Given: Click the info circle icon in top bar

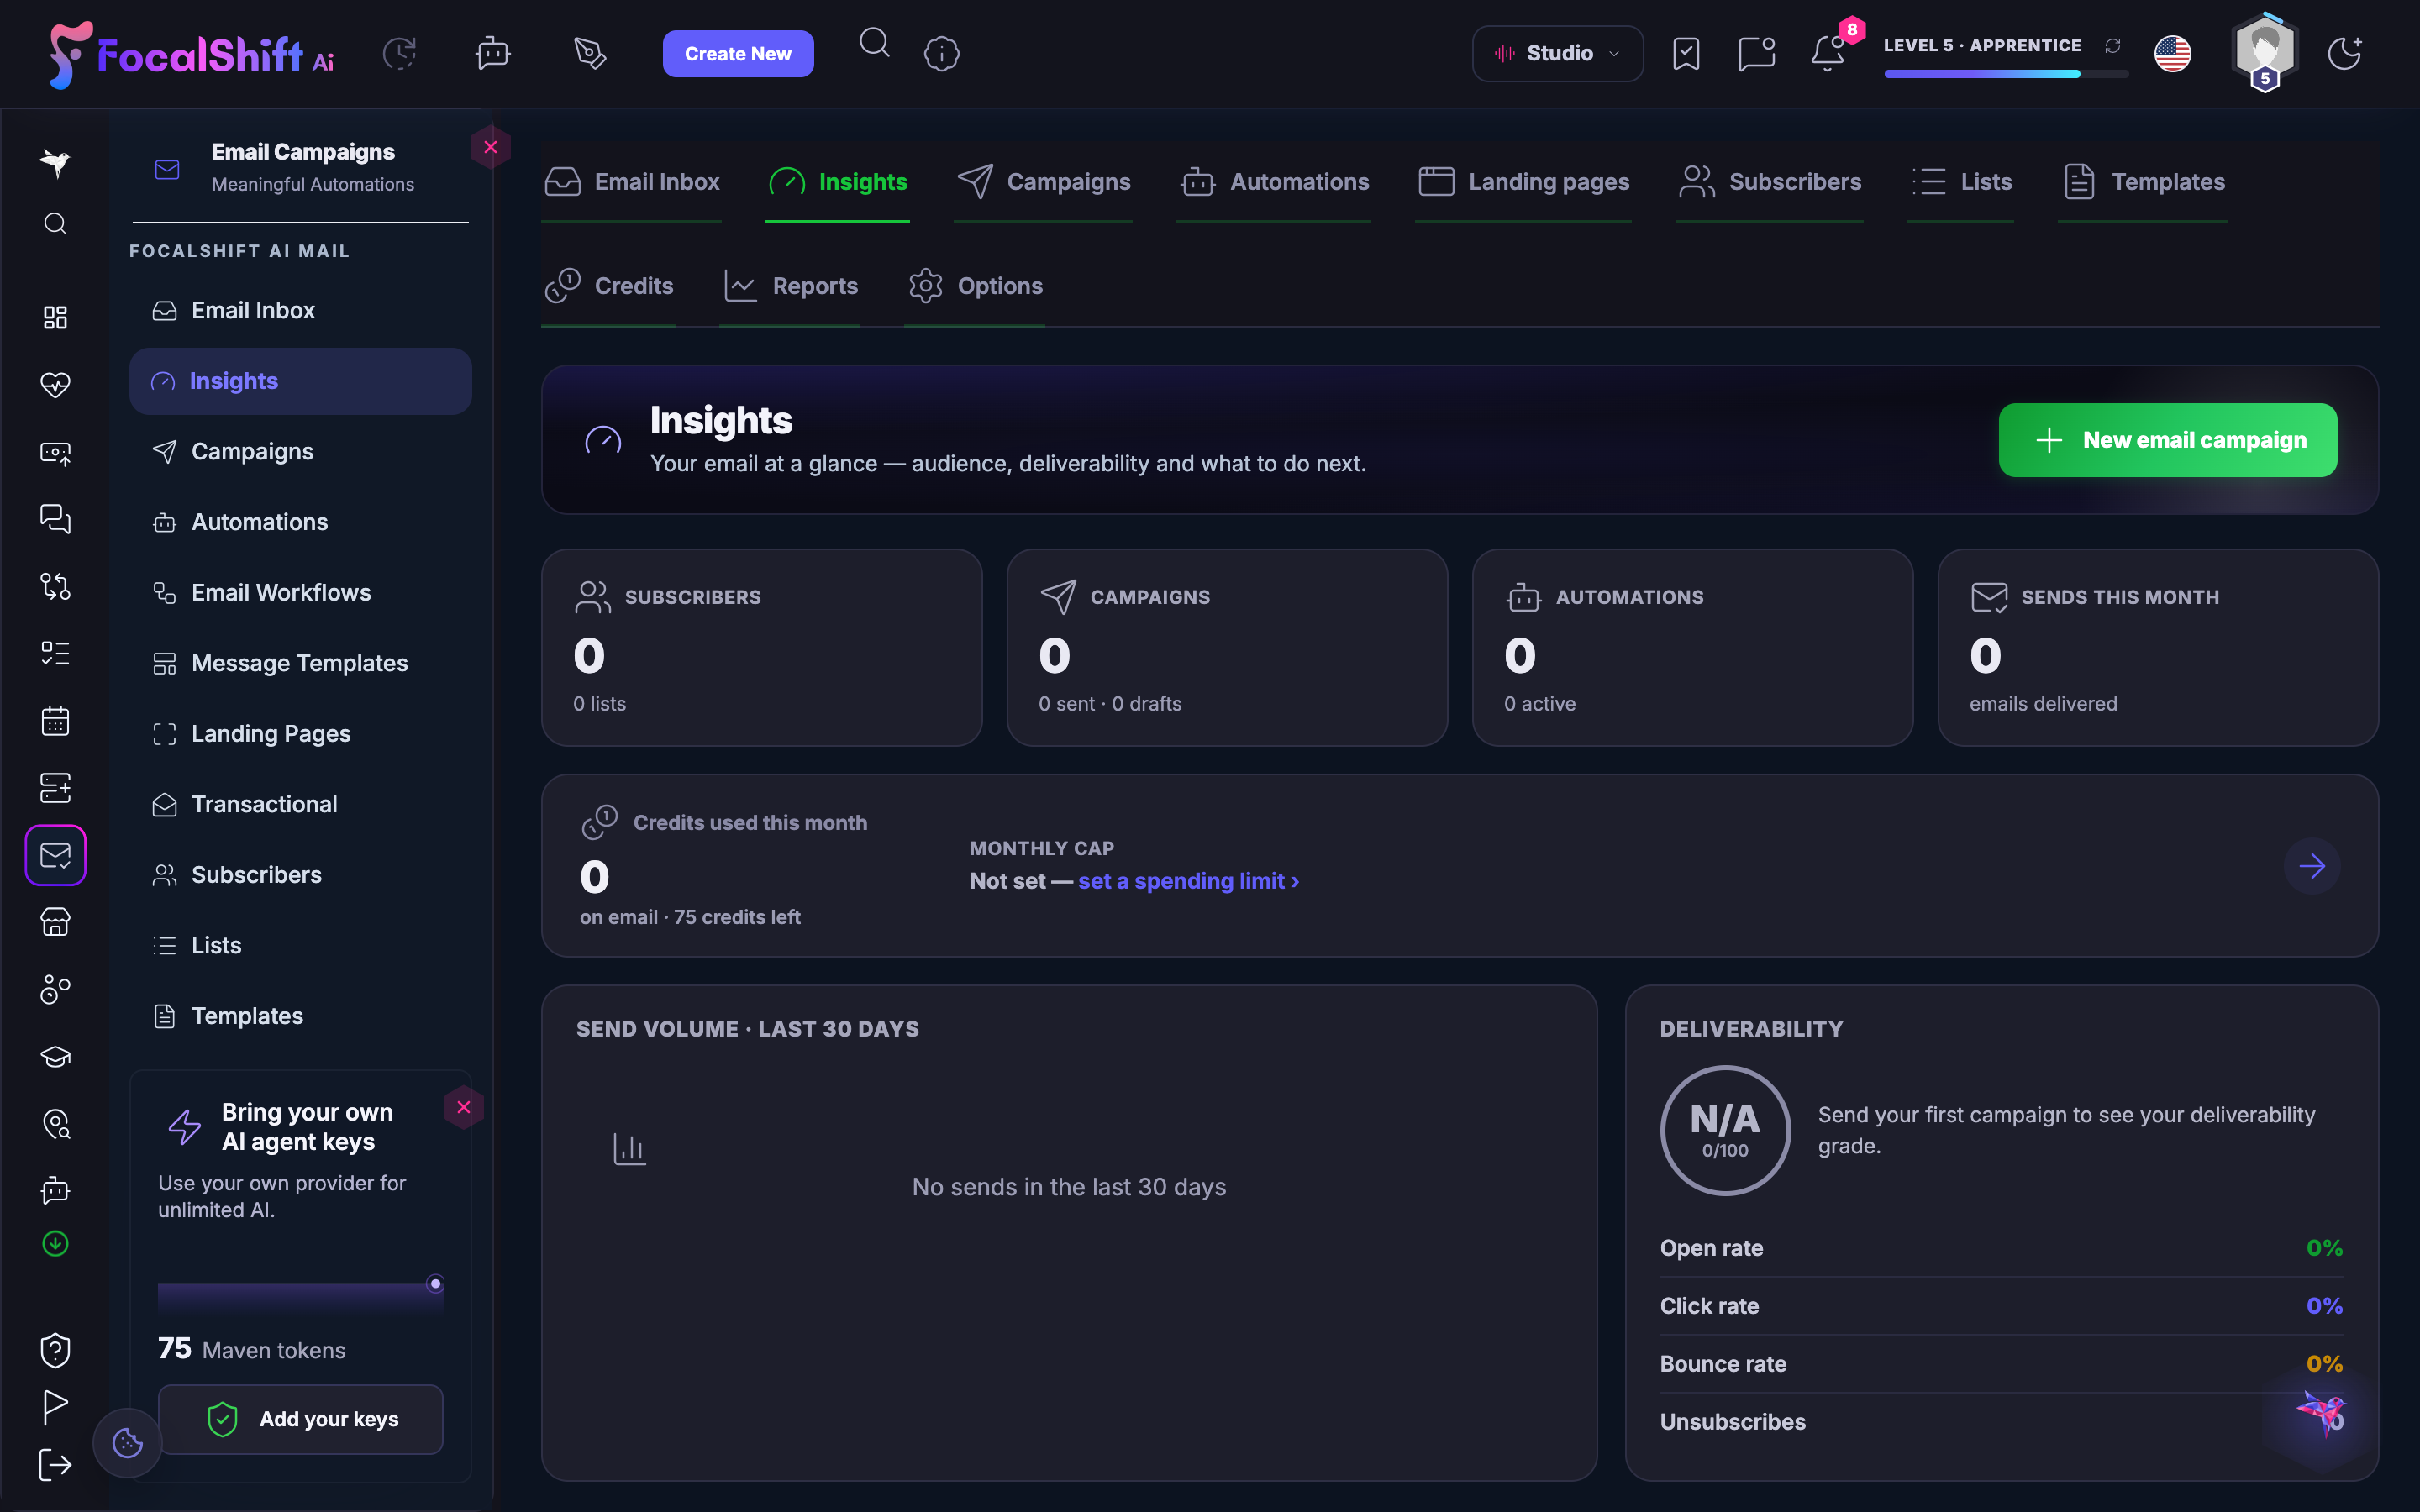Looking at the screenshot, I should click(942, 53).
